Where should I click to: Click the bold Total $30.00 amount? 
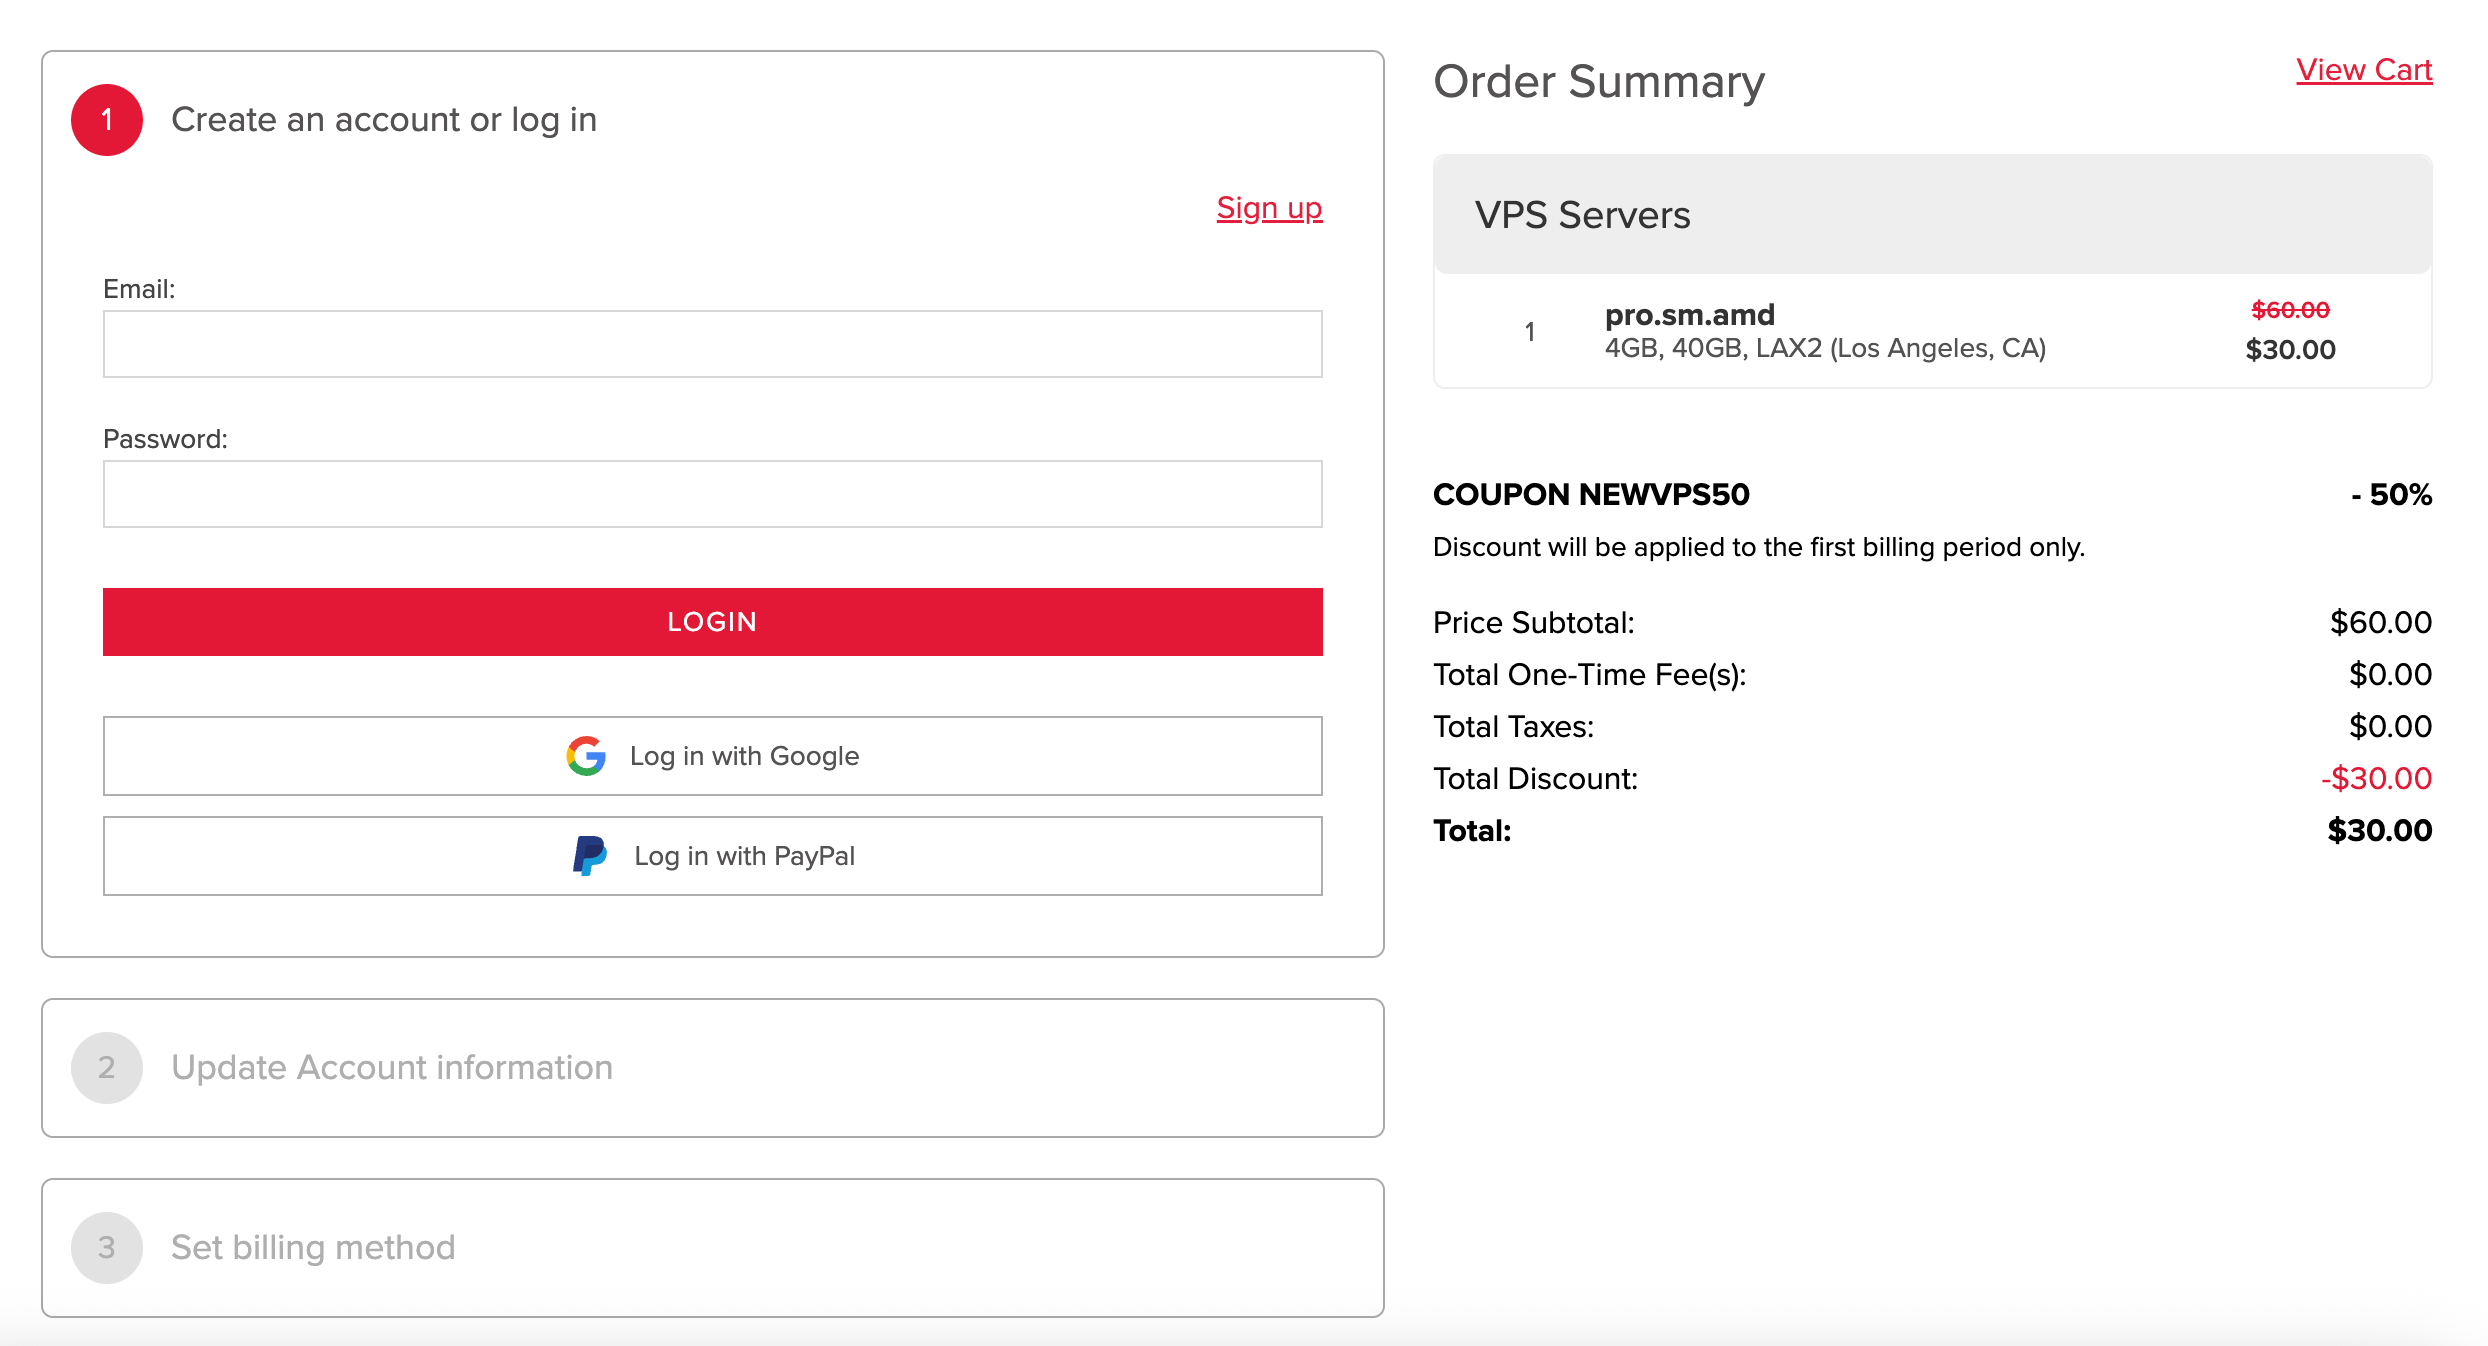(2380, 830)
